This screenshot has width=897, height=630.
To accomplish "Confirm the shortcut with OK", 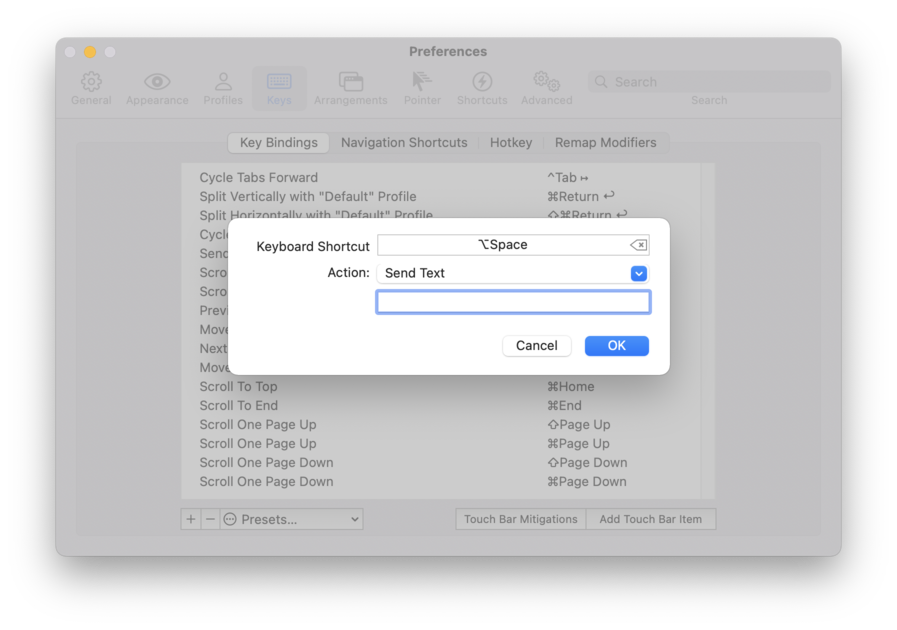I will (616, 345).
